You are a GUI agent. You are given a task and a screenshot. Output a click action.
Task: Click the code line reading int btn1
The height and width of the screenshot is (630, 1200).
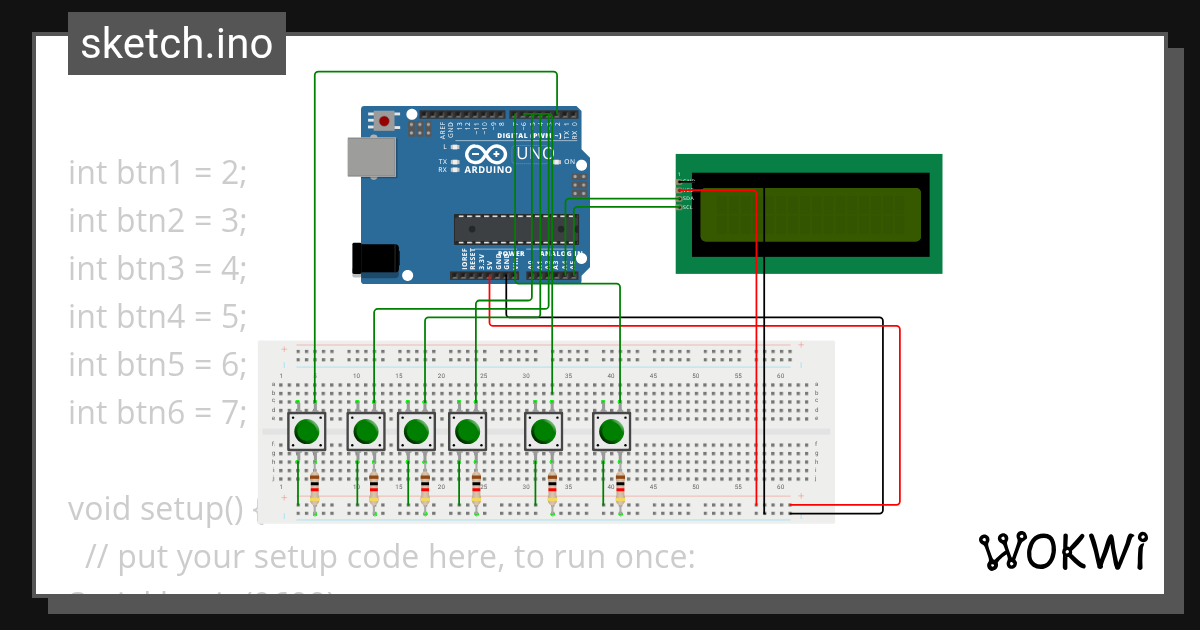click(156, 173)
